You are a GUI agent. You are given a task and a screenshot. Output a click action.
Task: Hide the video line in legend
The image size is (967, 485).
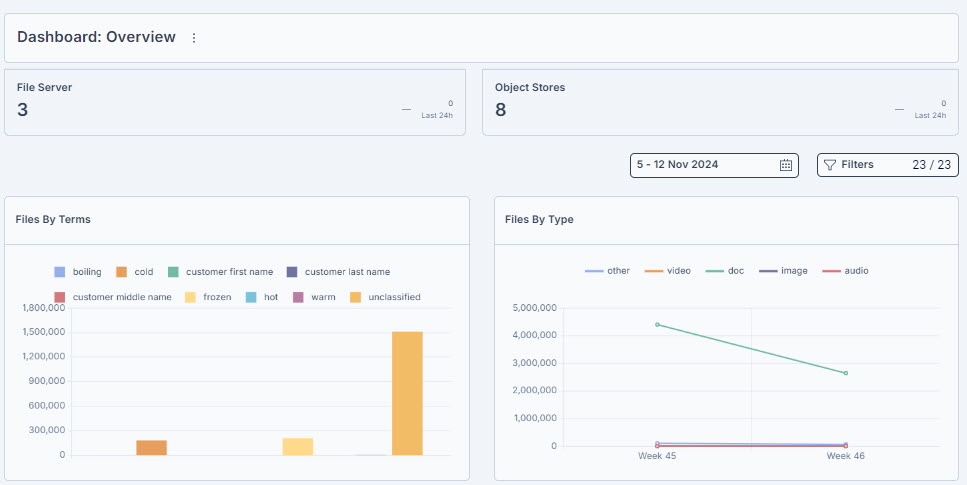(668, 271)
